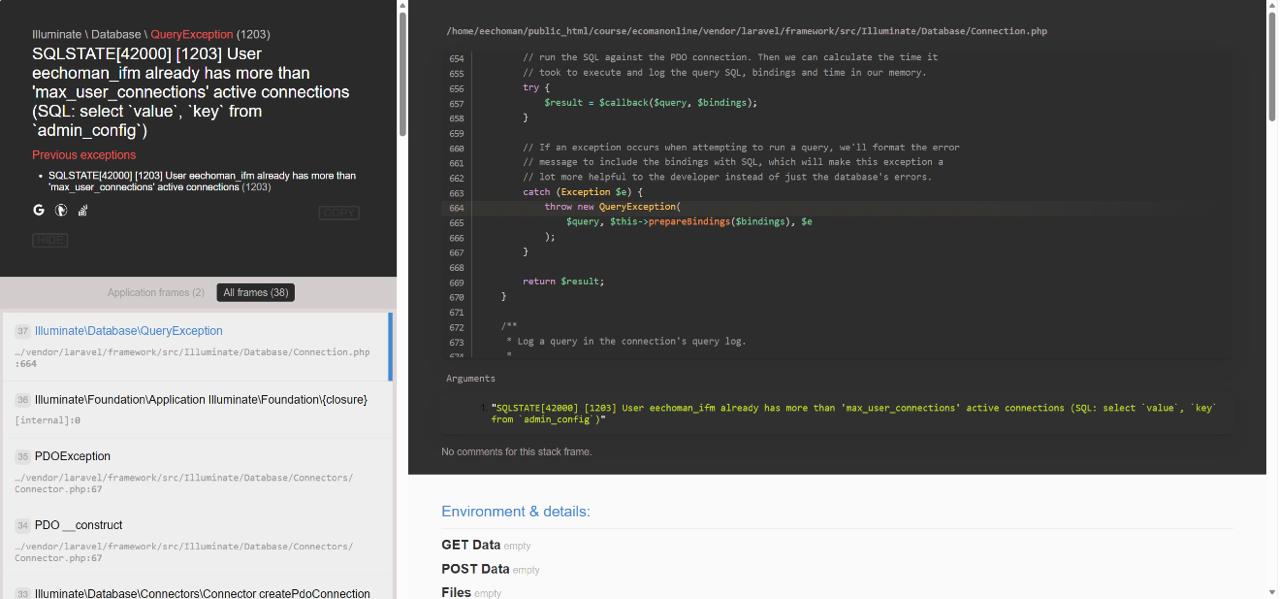The image size is (1280, 599).
Task: Search the error on Stack Overflow icon
Action: [83, 210]
